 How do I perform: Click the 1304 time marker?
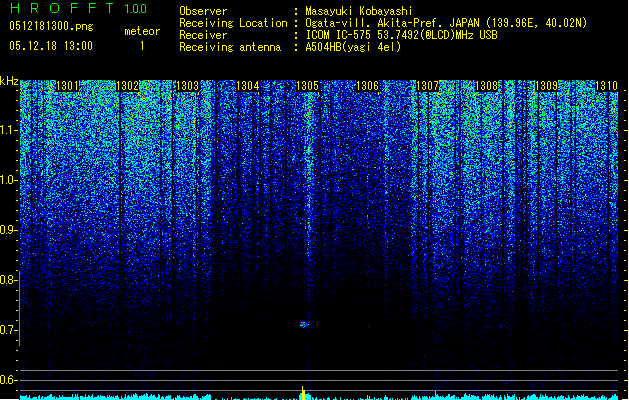point(248,86)
